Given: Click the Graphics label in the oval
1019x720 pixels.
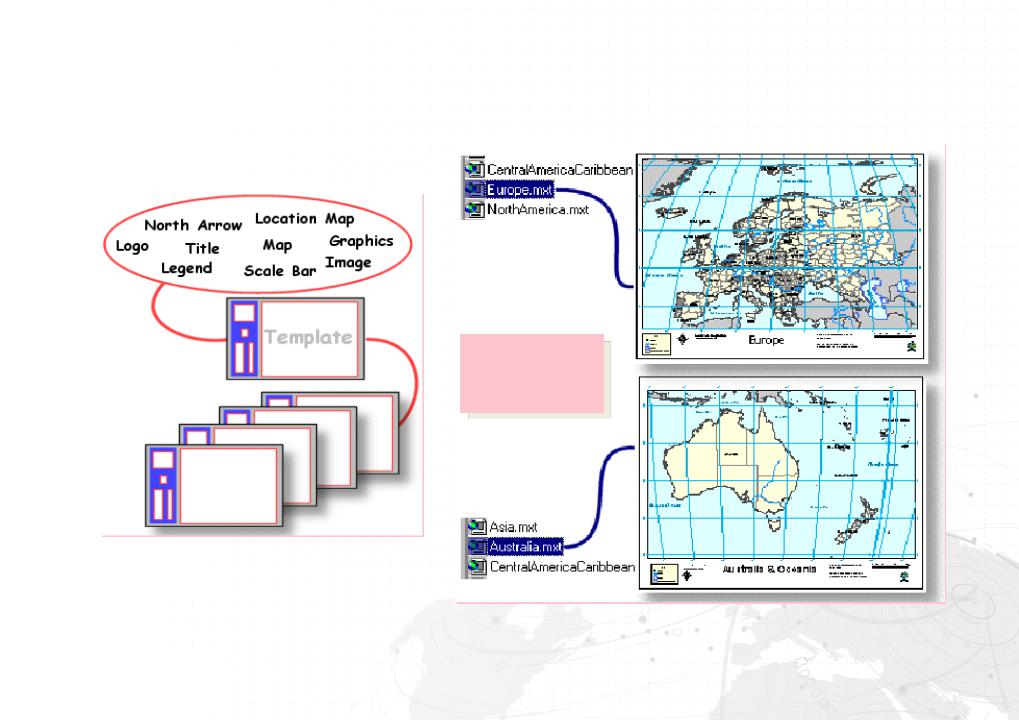Looking at the screenshot, I should coord(361,241).
